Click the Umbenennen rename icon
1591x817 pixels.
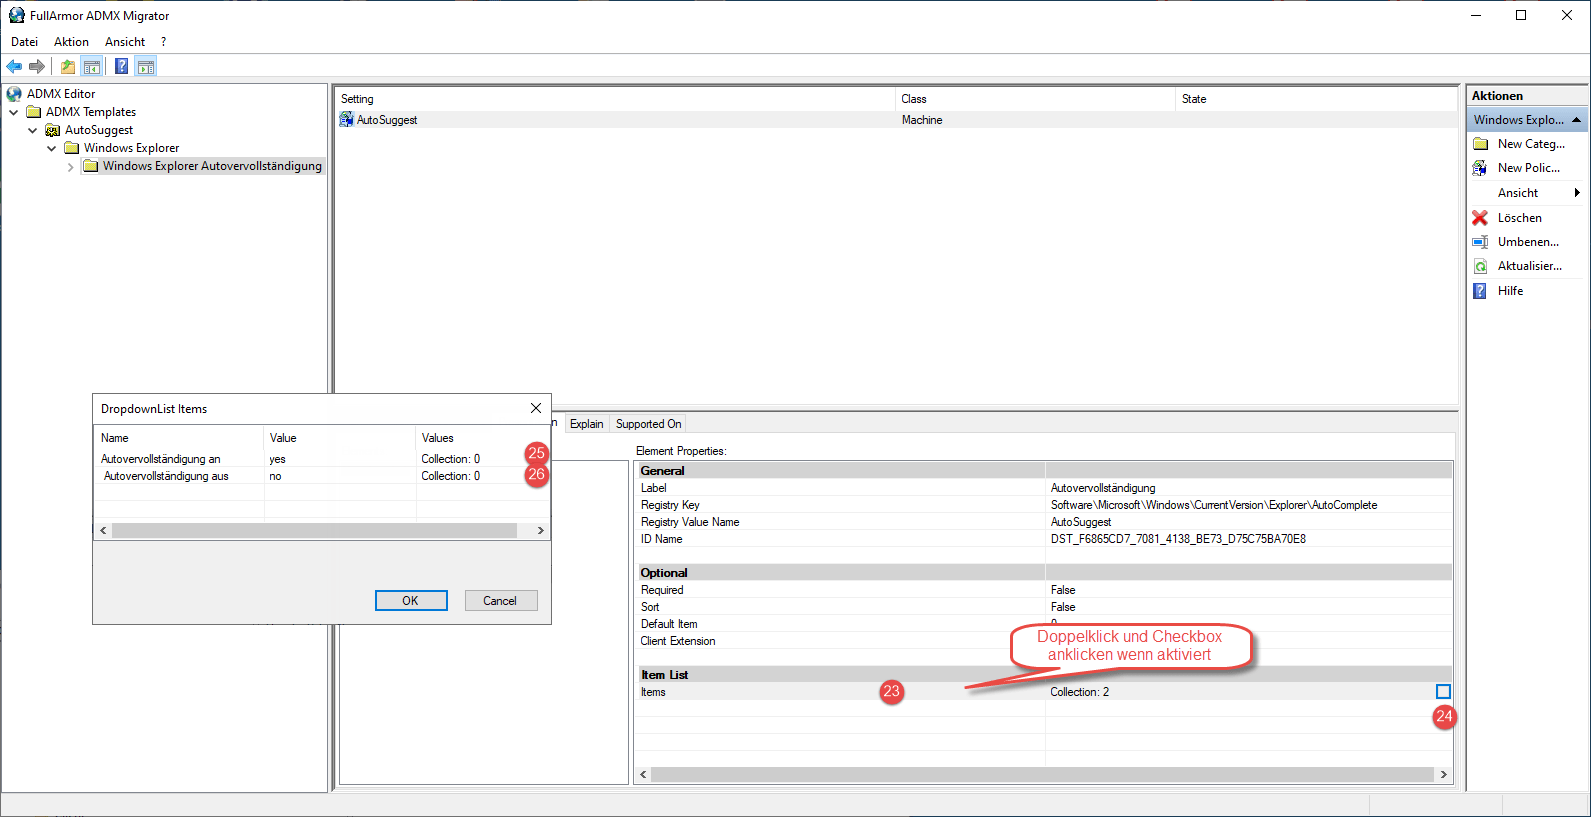point(1480,242)
